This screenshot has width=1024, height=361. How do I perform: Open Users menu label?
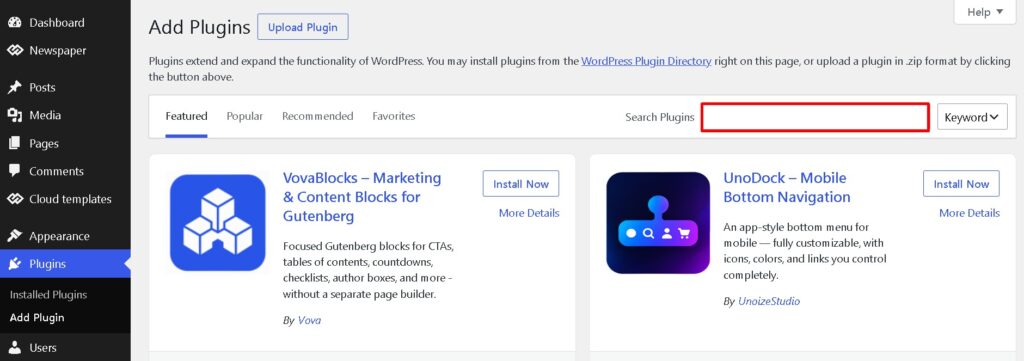[43, 348]
